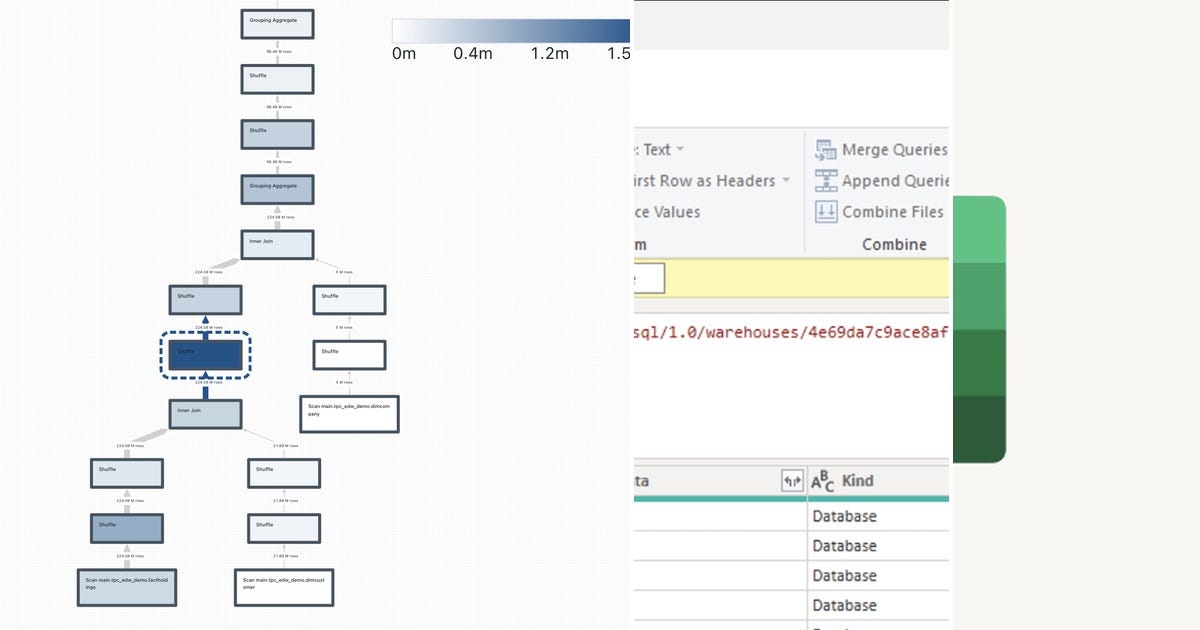Click inside the warehouse URL formula bar

pos(790,333)
